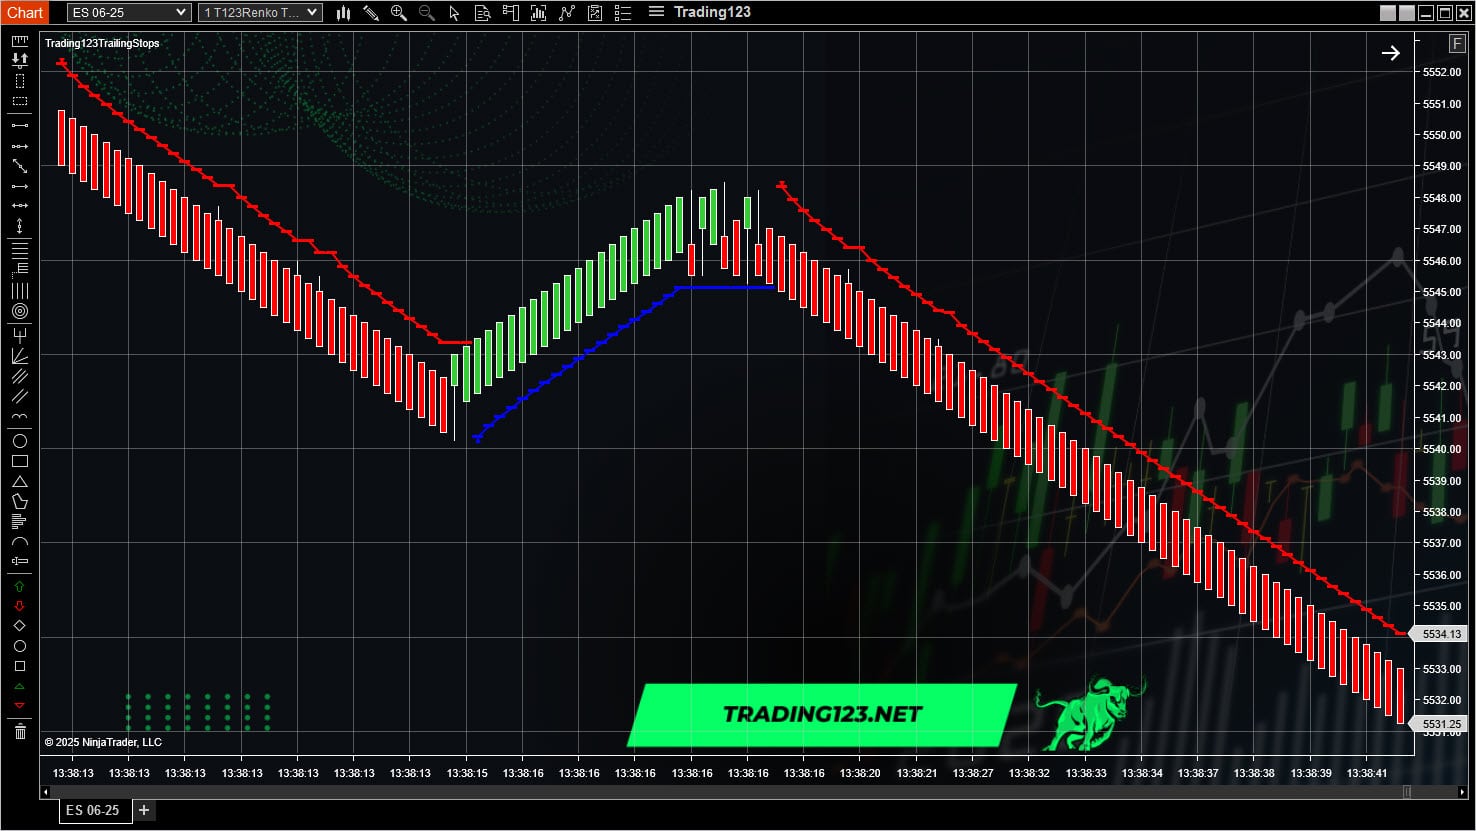1476x831 pixels.
Task: Select the ellipse drawing tool in left toolbar
Action: tap(19, 441)
